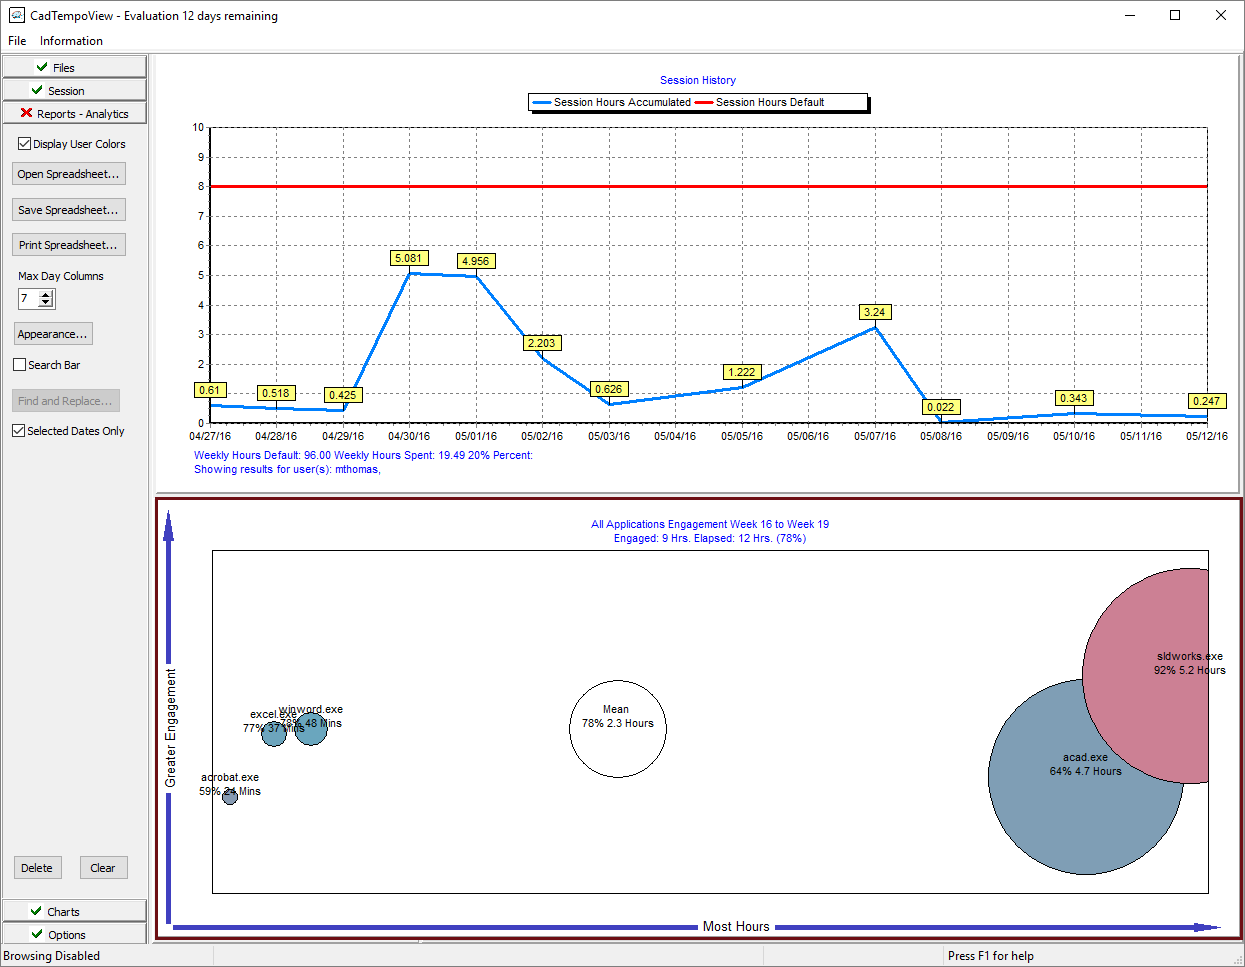Viewport: 1245px width, 967px height.
Task: Click the green checkmark on the Charts header
Action: (x=36, y=911)
